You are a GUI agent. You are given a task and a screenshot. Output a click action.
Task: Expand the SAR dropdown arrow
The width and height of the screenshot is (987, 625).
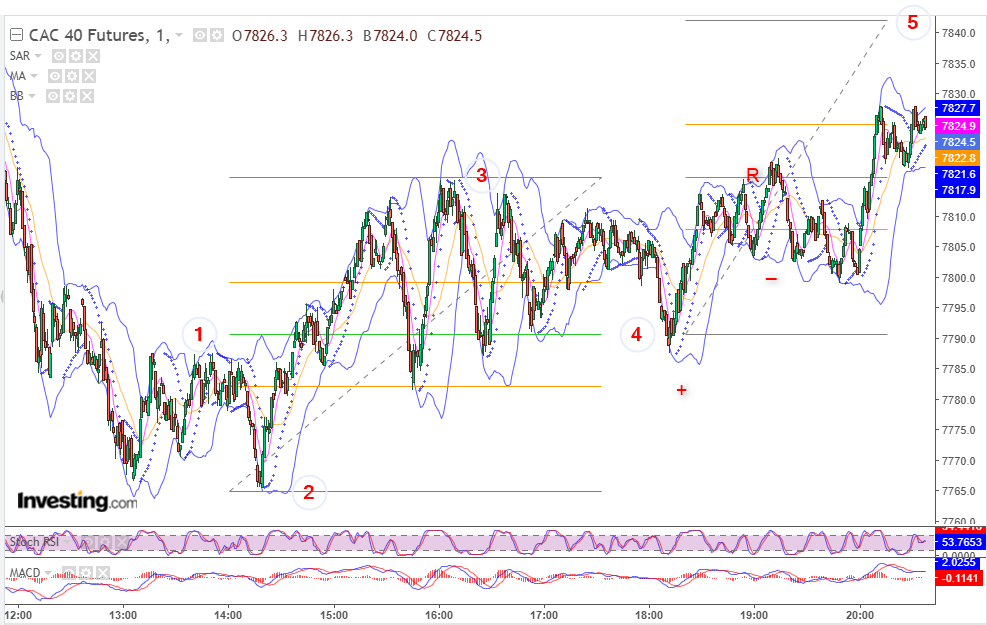click(x=38, y=56)
